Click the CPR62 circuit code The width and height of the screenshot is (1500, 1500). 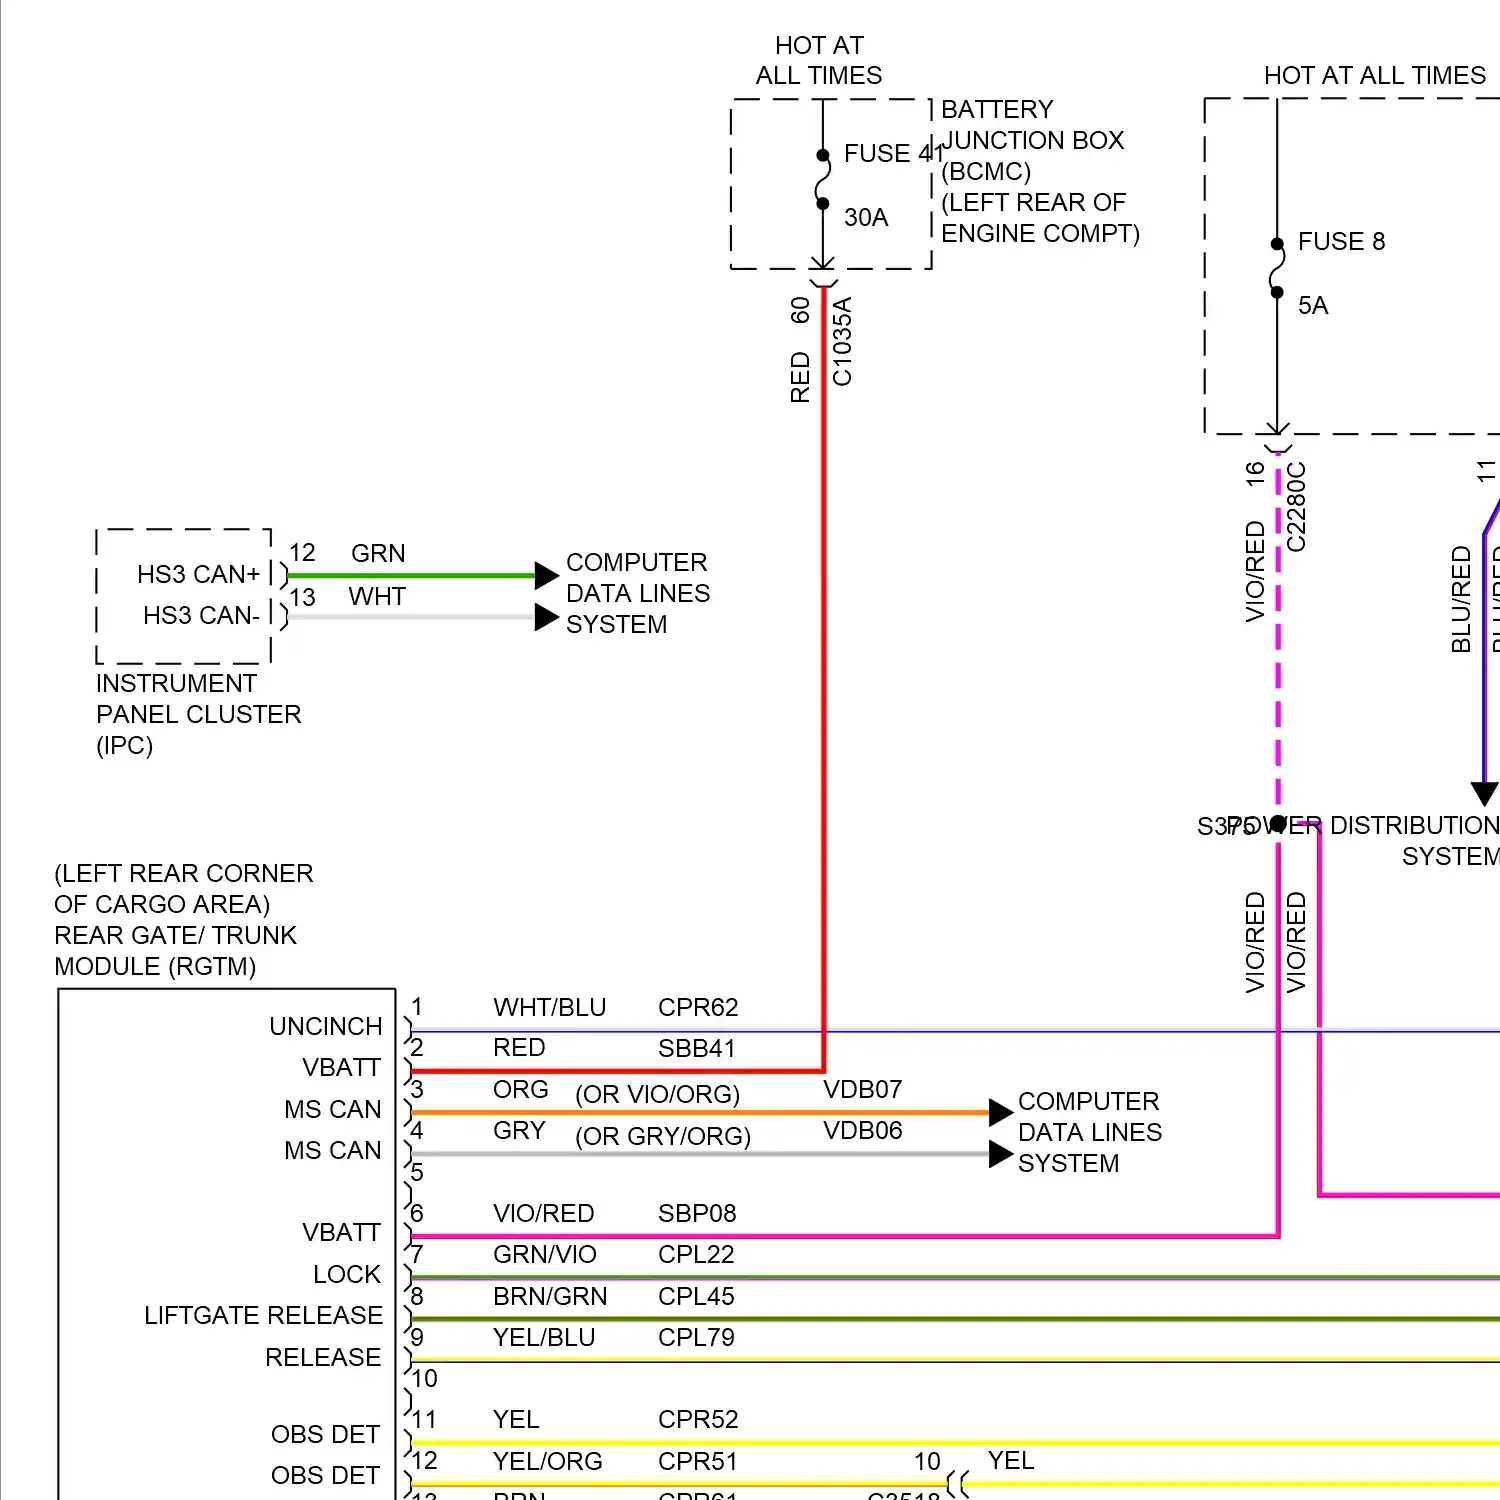[x=698, y=1007]
